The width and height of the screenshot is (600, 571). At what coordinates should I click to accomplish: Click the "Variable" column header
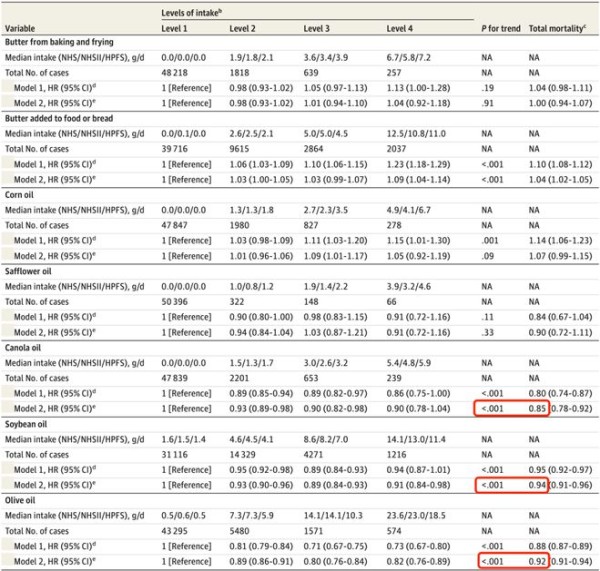point(20,28)
